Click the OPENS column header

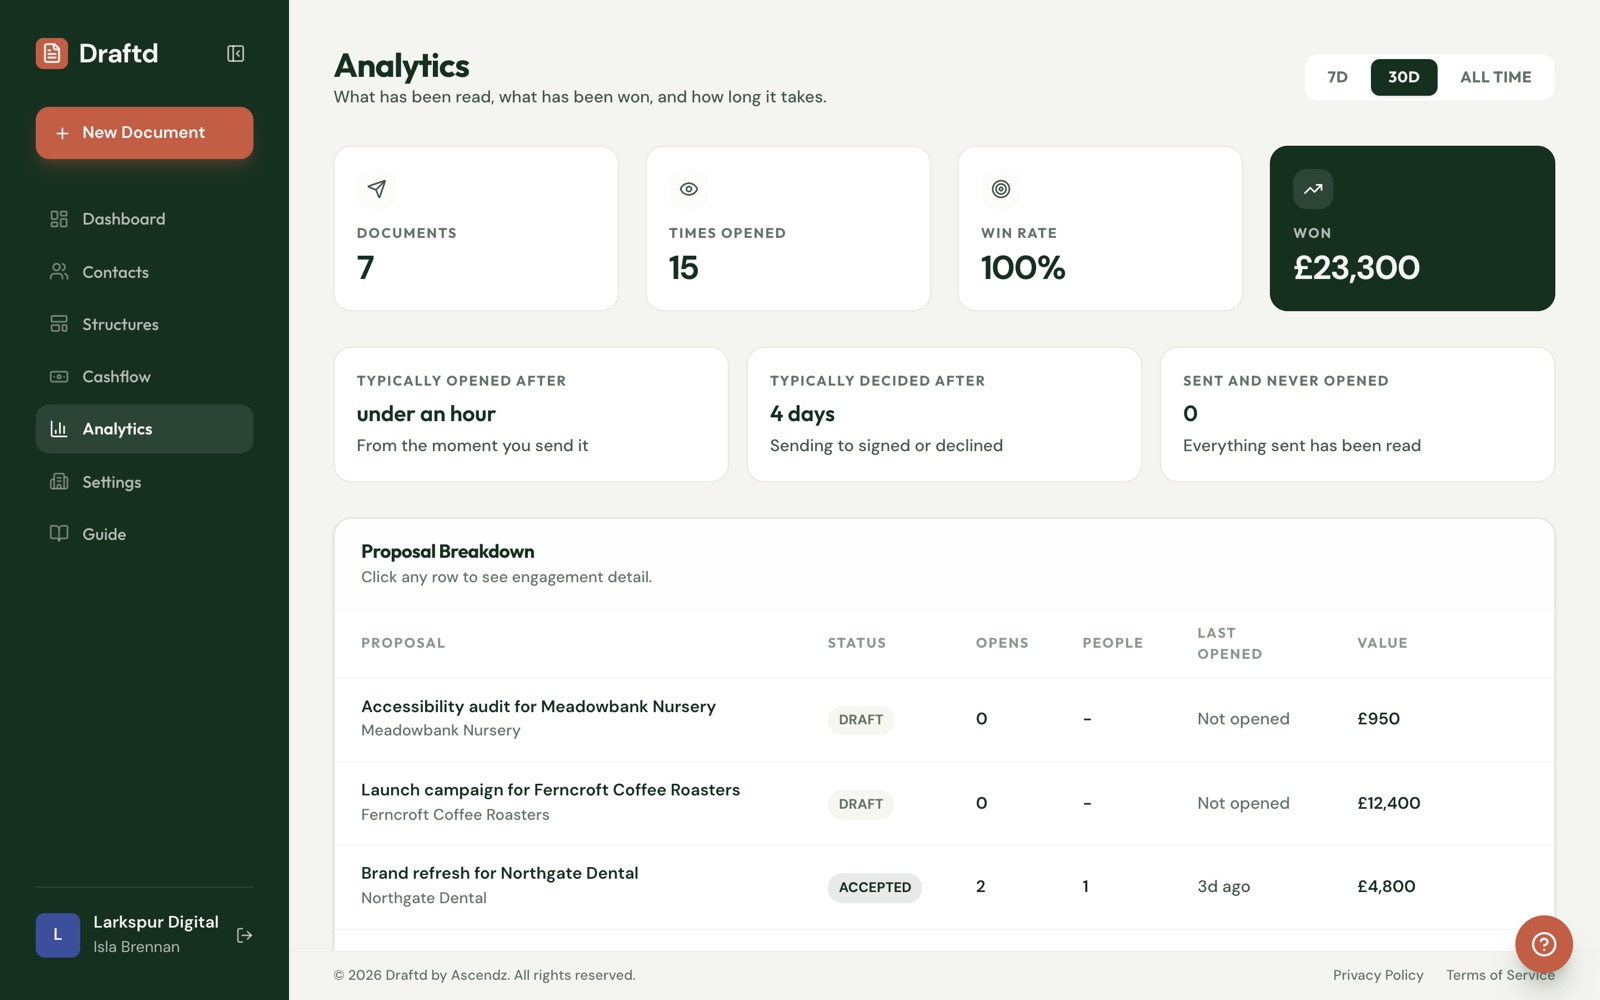click(x=1002, y=643)
